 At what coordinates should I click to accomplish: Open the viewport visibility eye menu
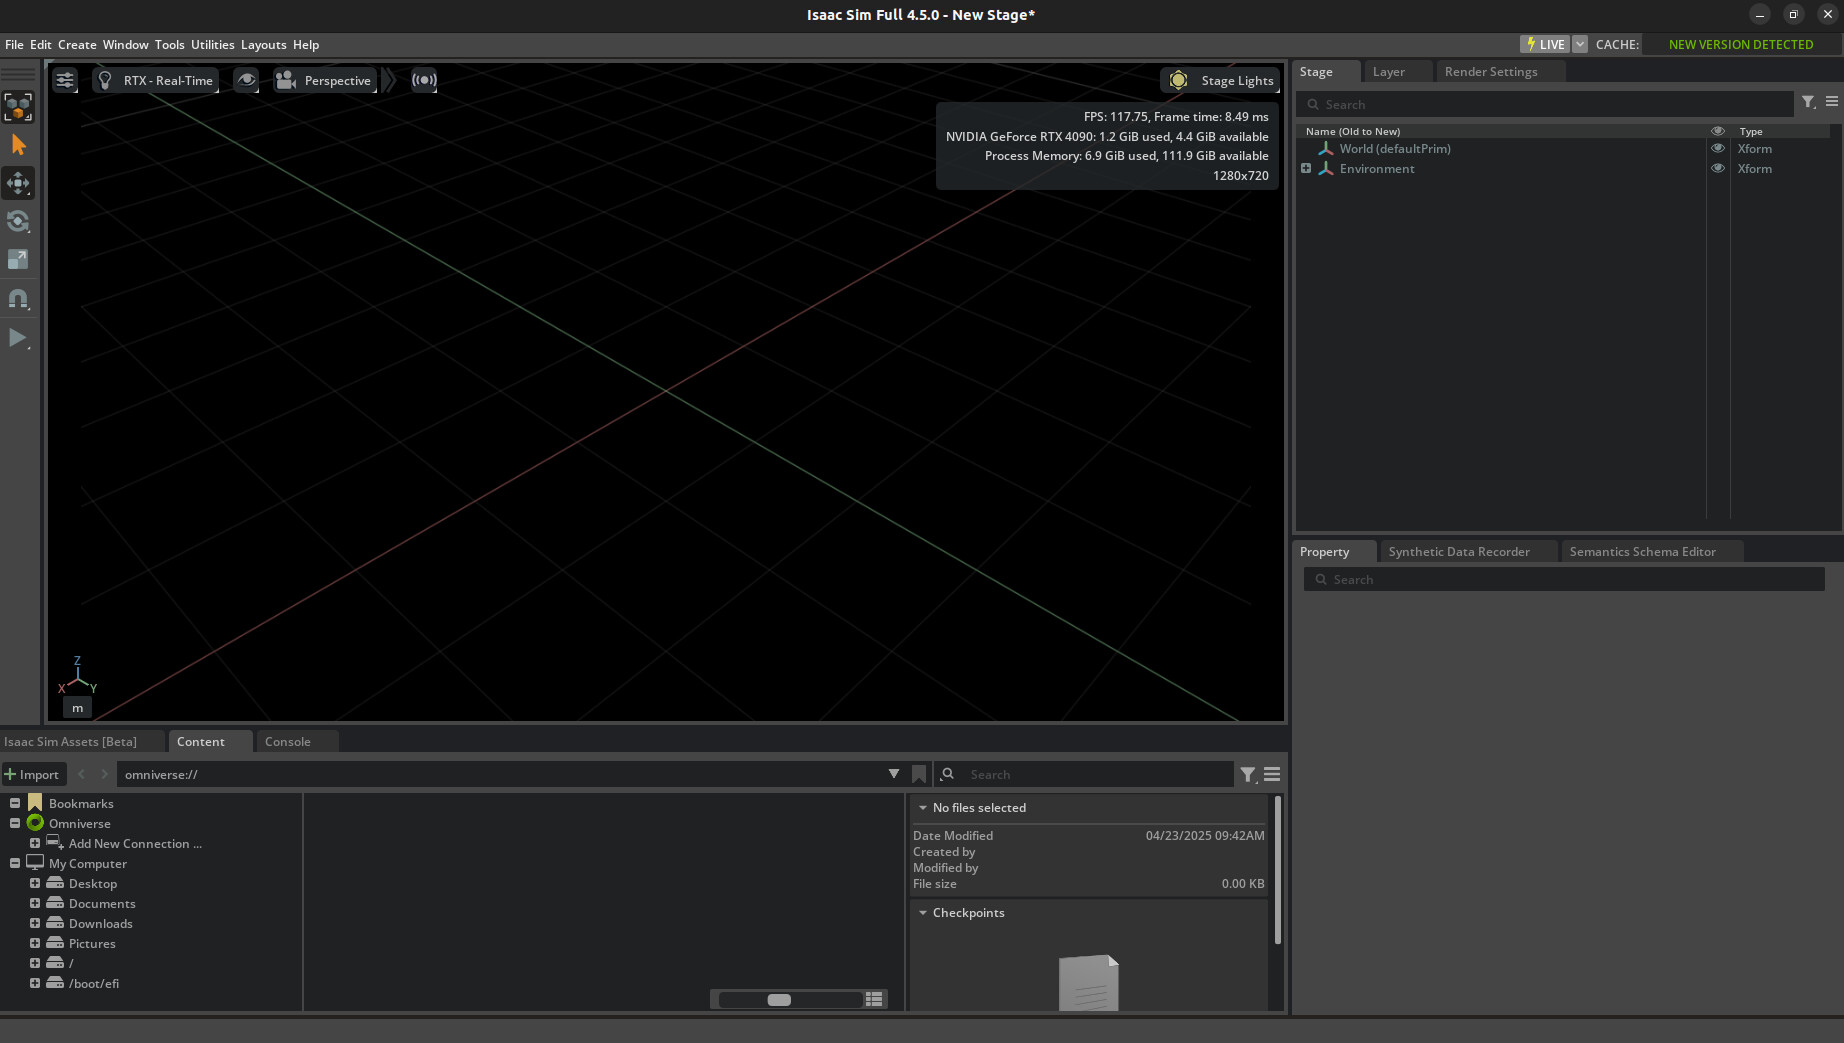pyautogui.click(x=246, y=80)
